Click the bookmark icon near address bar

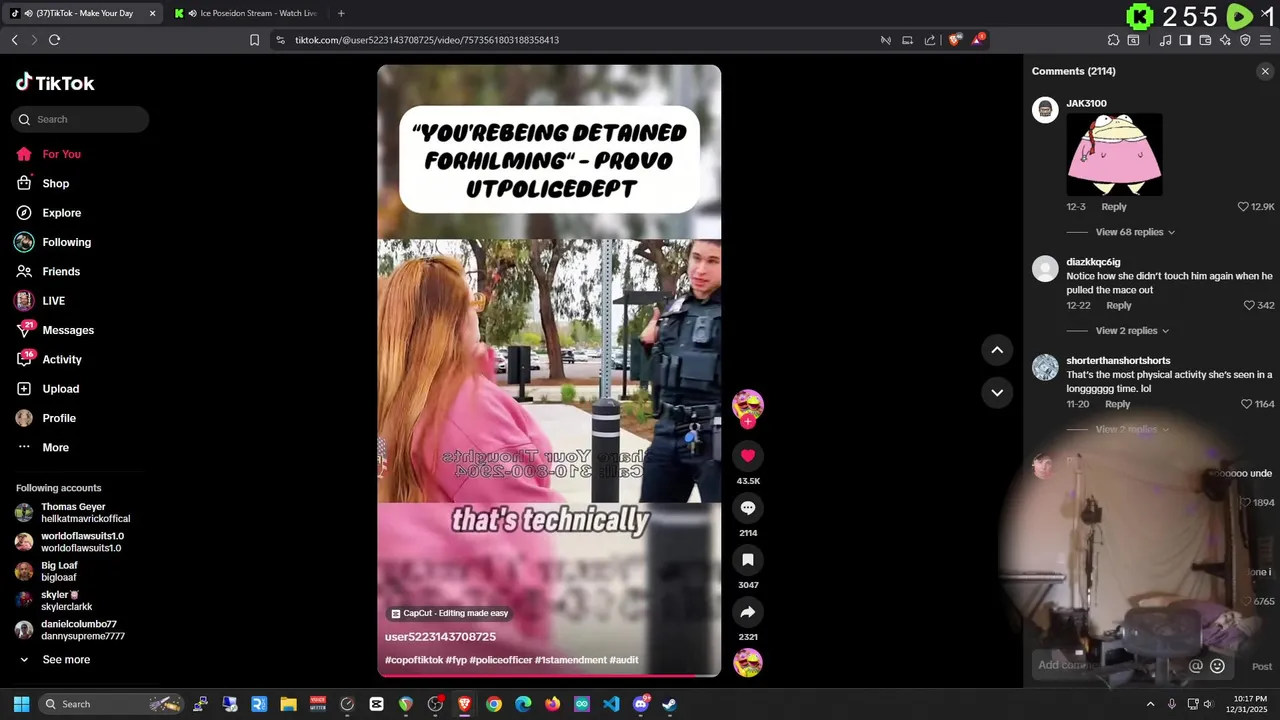click(254, 40)
